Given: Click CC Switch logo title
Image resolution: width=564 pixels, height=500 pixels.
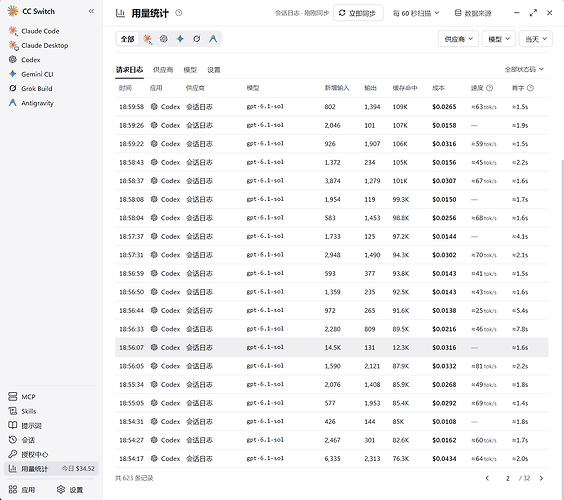Looking at the screenshot, I should pyautogui.click(x=31, y=11).
